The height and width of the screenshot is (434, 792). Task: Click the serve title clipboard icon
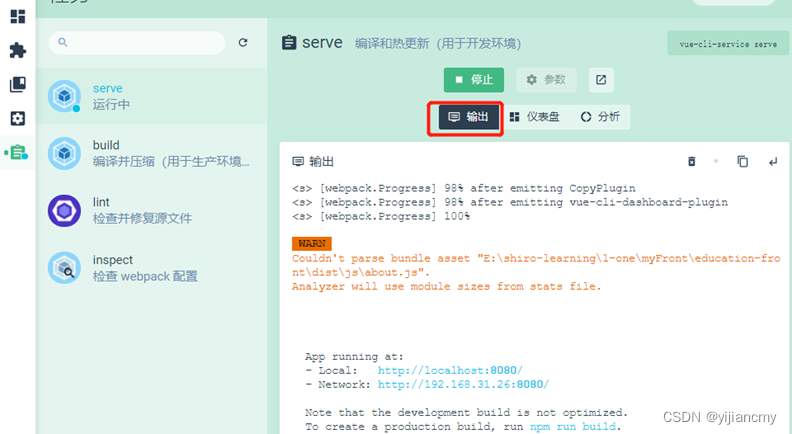289,42
